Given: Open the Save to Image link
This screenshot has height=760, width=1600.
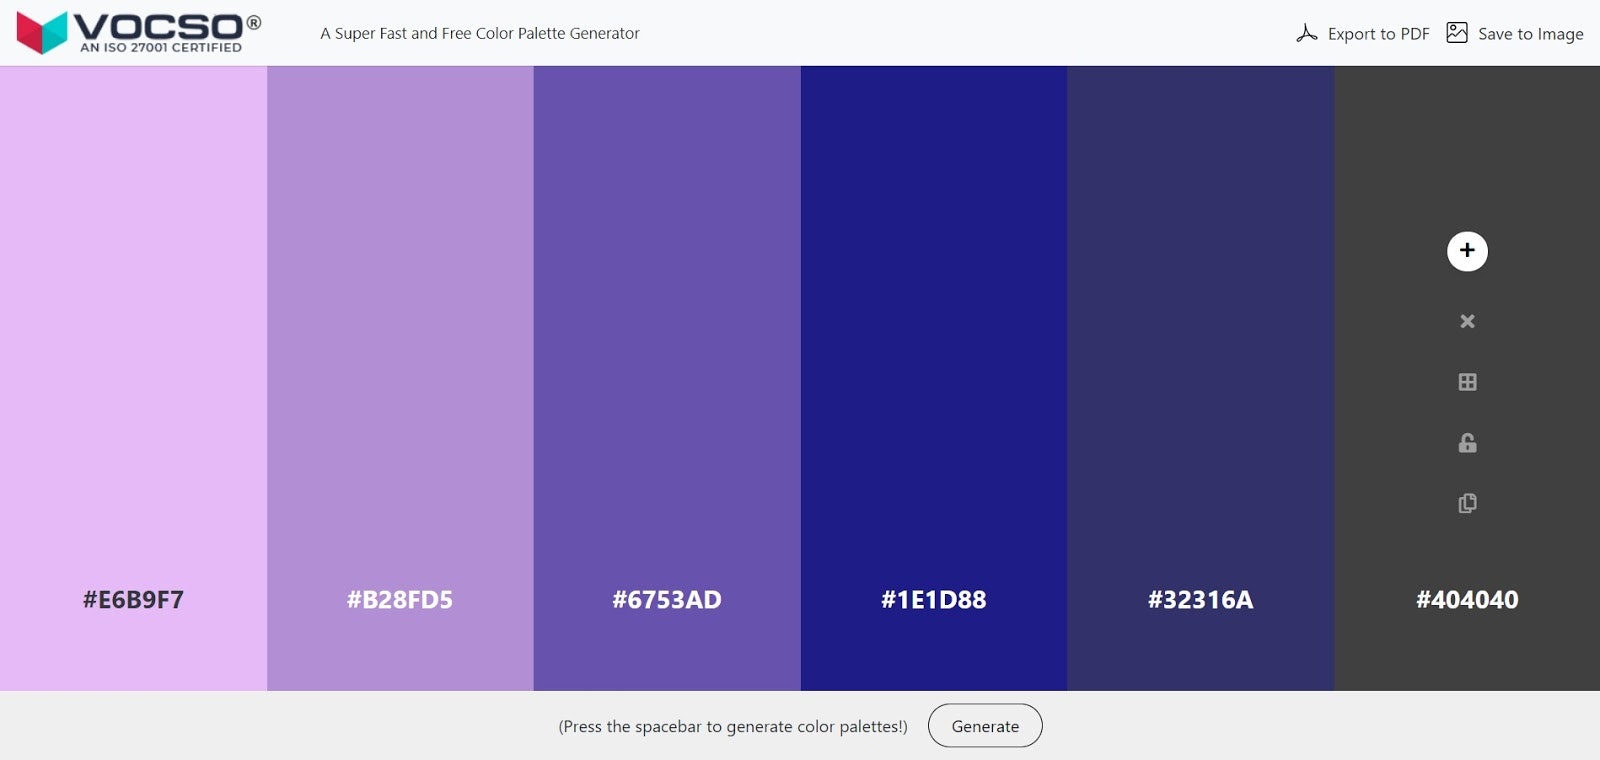Looking at the screenshot, I should click(1530, 33).
